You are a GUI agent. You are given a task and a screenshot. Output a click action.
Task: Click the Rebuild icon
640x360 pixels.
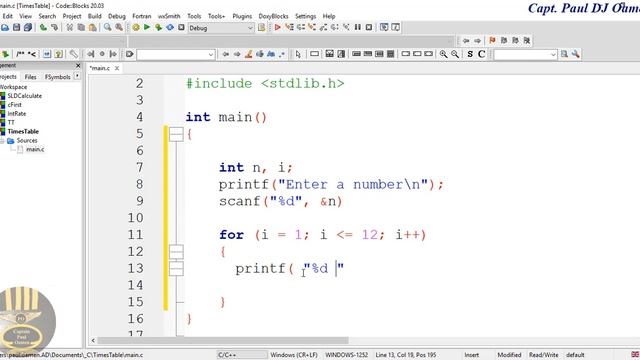pos(170,27)
